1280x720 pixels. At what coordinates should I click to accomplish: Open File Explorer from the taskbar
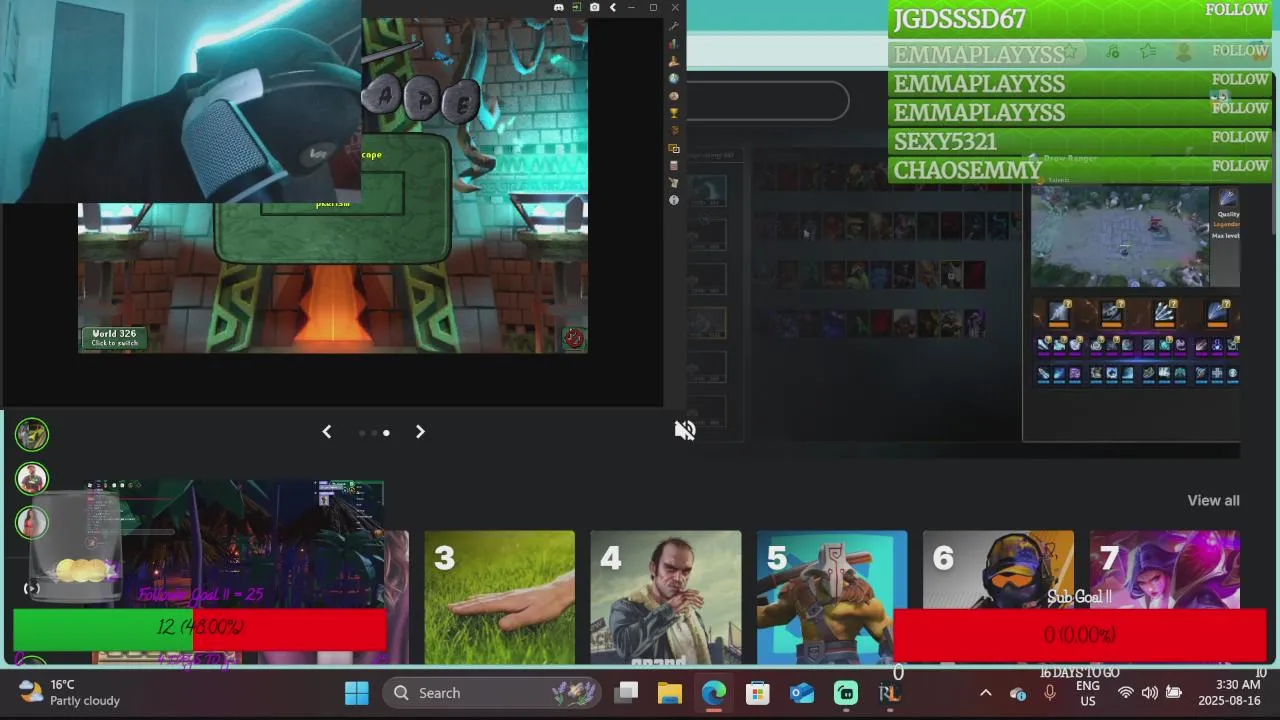click(670, 693)
